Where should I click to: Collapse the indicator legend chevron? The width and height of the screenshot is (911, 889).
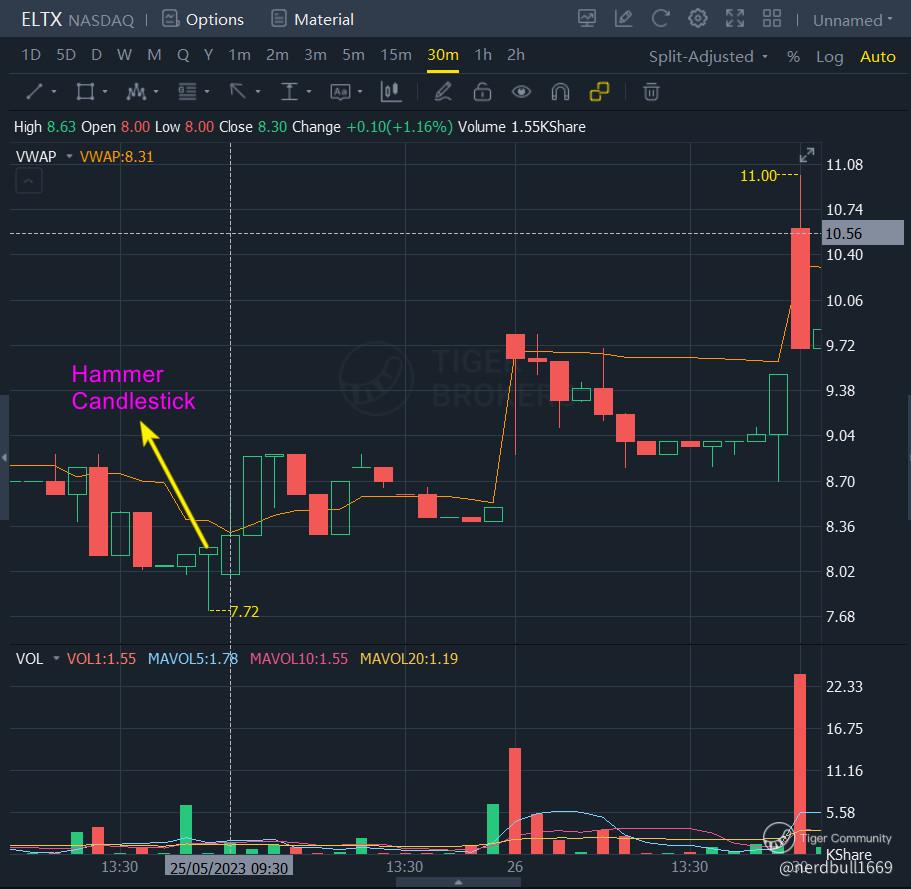[x=28, y=181]
